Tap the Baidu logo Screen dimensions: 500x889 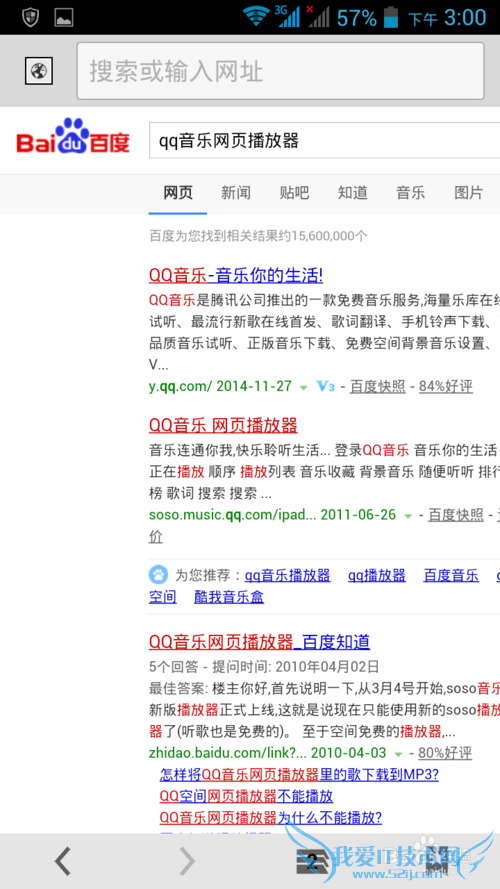pos(73,136)
